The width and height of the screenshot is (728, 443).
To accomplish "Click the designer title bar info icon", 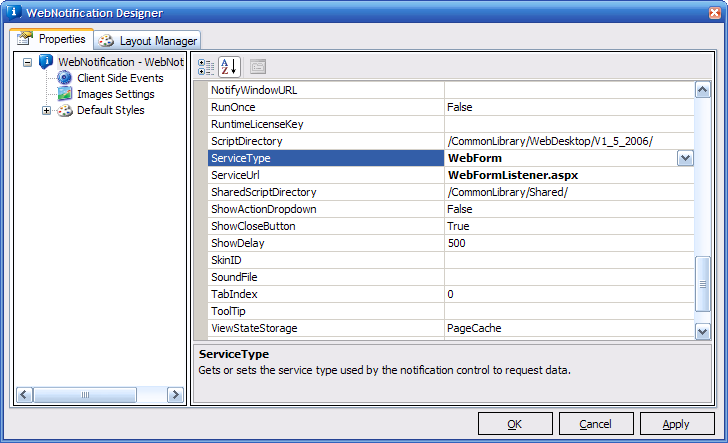I will pos(12,13).
